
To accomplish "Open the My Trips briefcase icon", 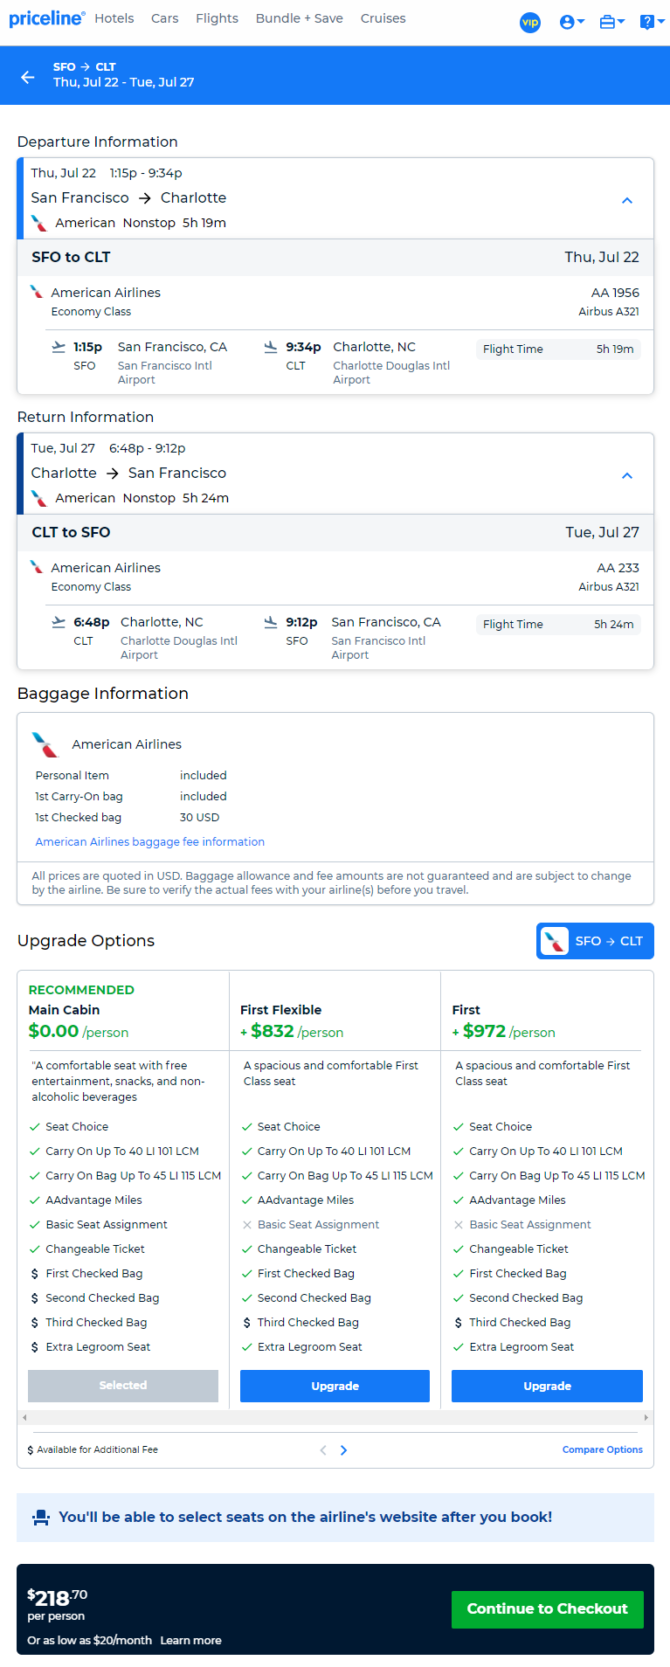I will pyautogui.click(x=611, y=22).
